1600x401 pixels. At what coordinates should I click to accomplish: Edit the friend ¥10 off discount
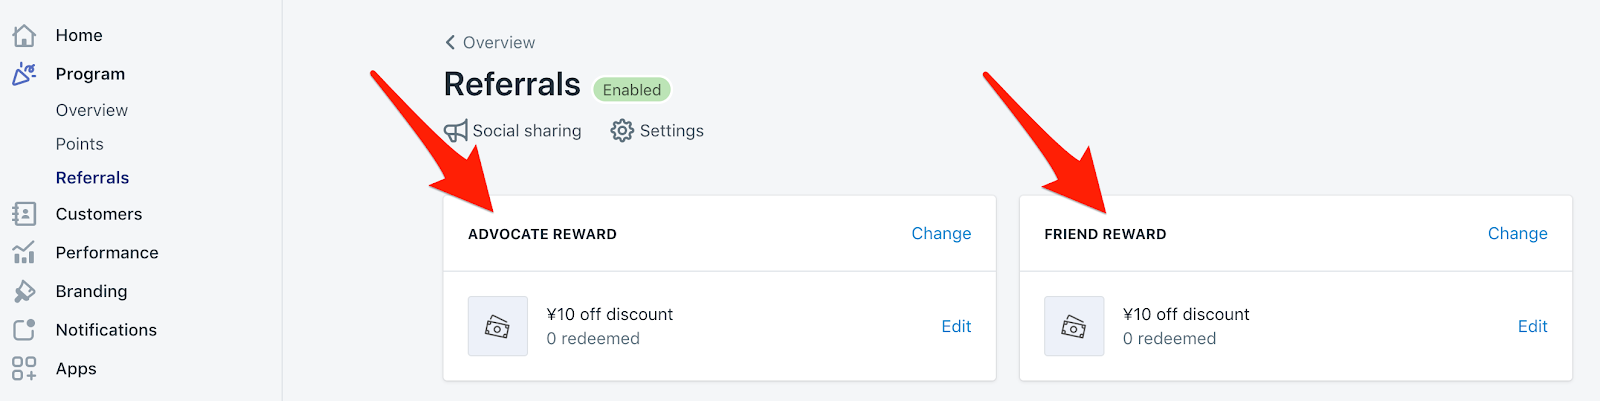pos(1532,327)
